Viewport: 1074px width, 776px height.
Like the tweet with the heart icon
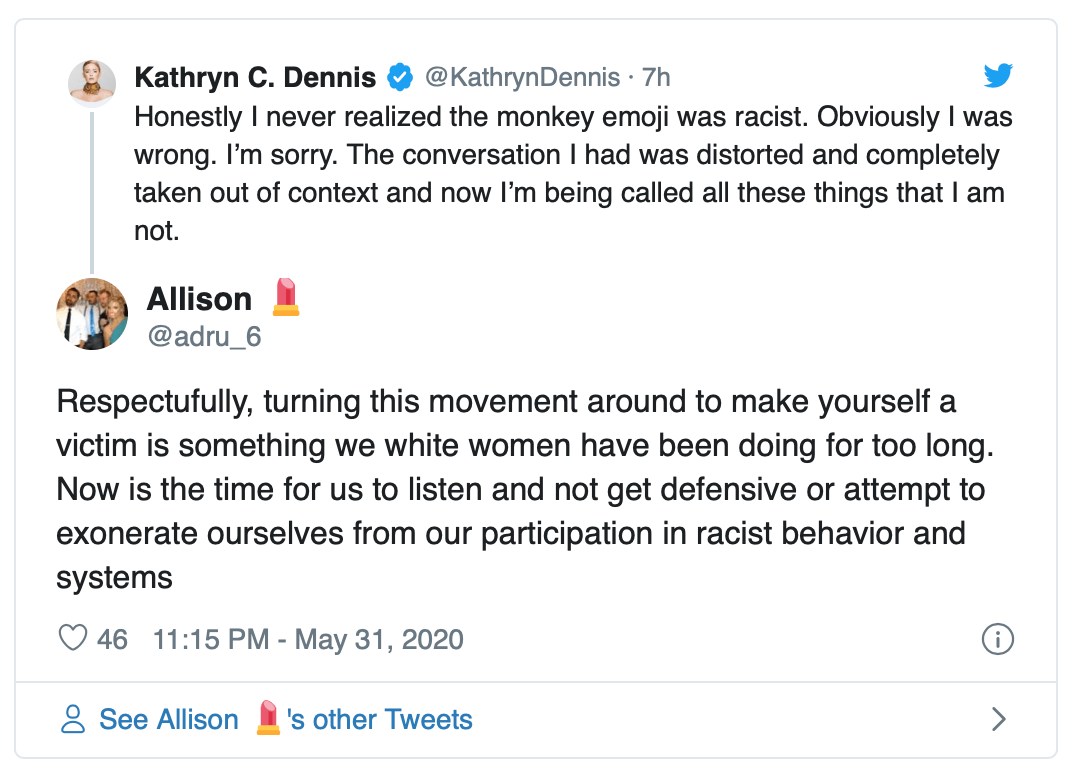73,639
